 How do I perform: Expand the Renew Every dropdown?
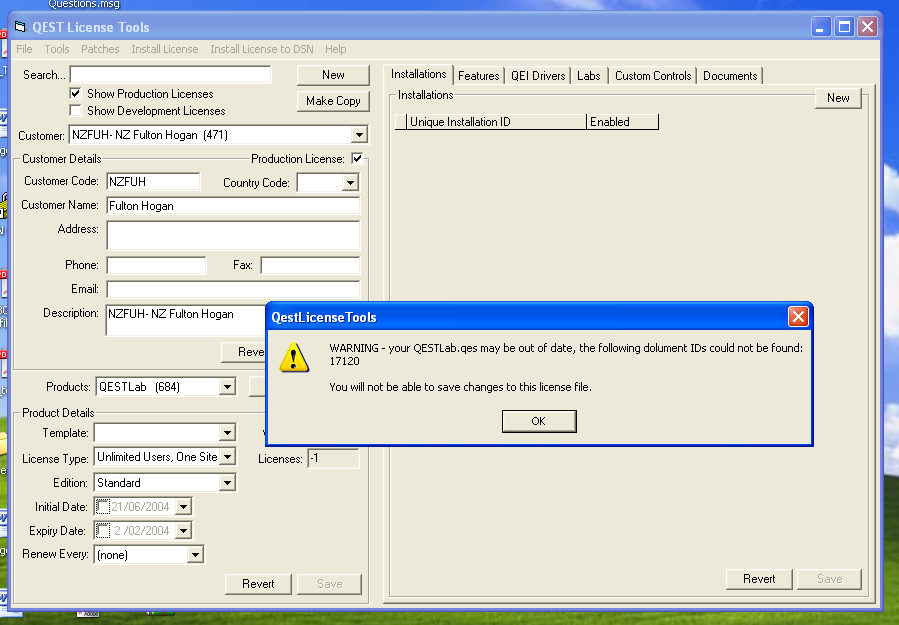tap(195, 555)
